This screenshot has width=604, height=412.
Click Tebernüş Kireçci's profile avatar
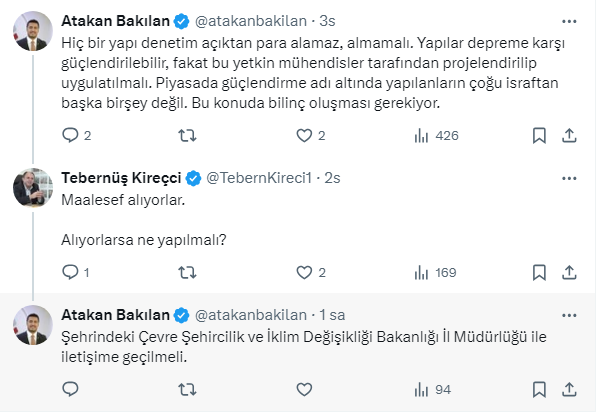32,187
